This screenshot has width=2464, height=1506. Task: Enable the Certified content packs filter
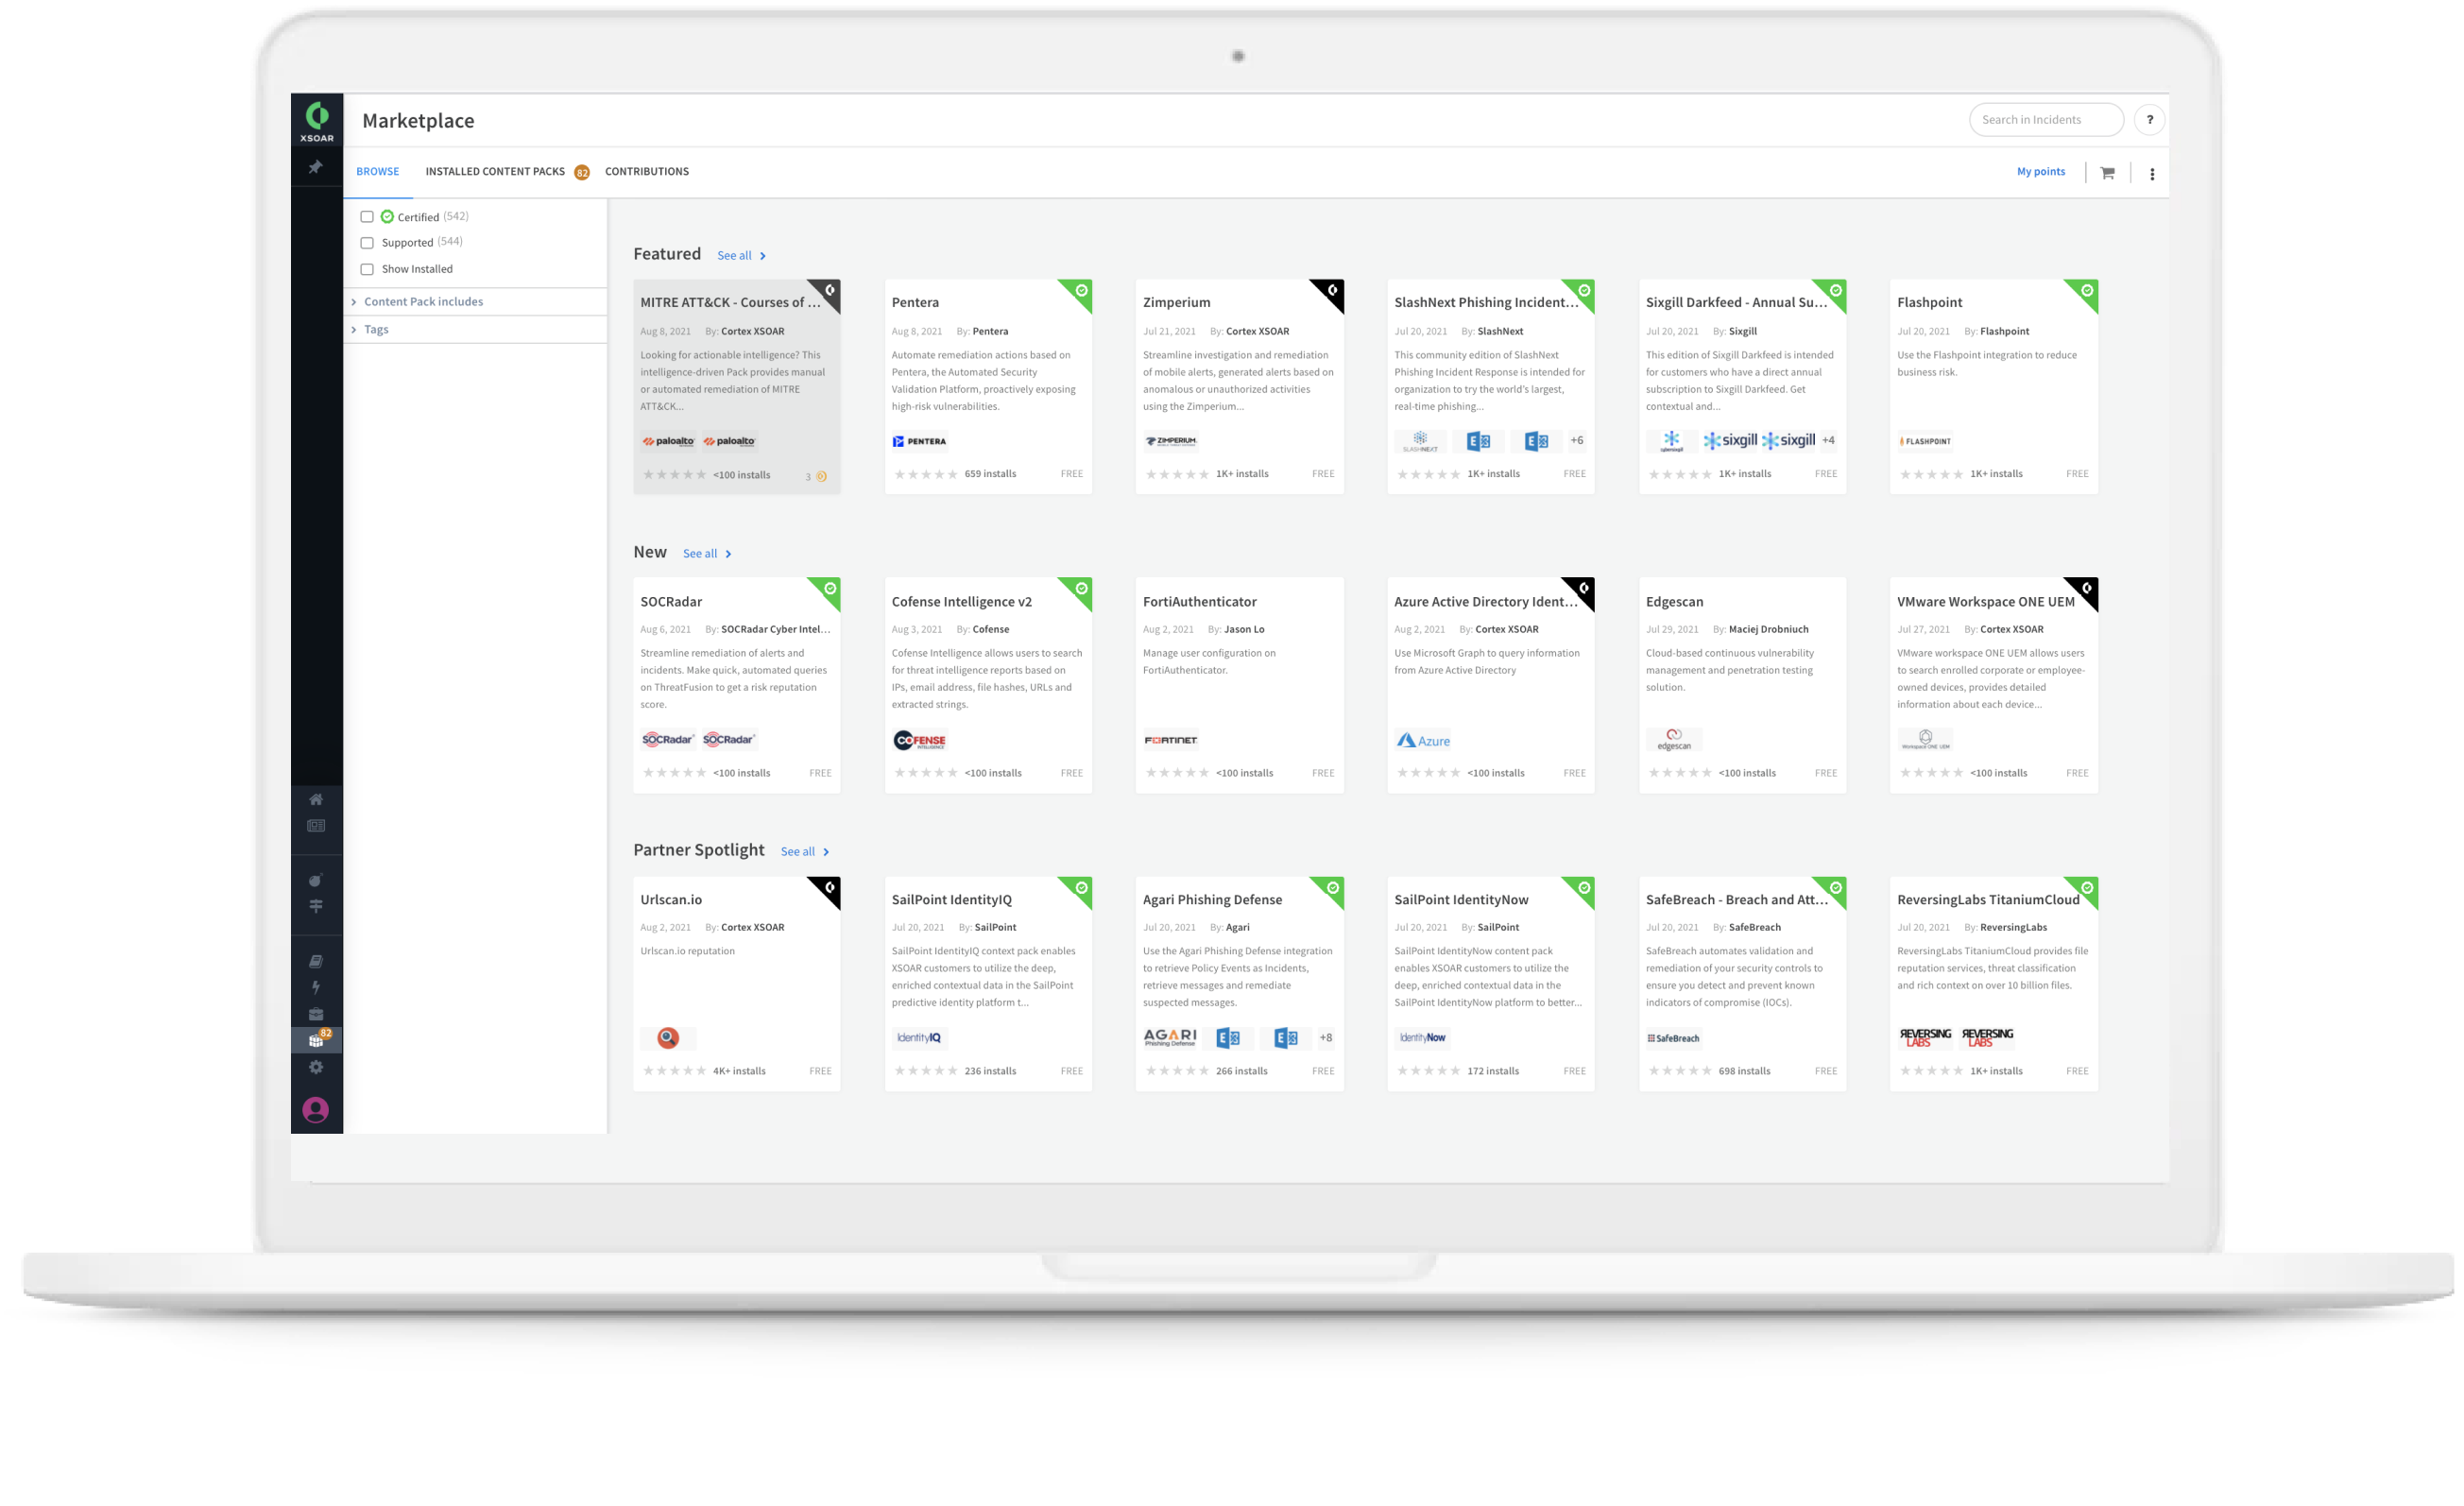click(x=367, y=216)
